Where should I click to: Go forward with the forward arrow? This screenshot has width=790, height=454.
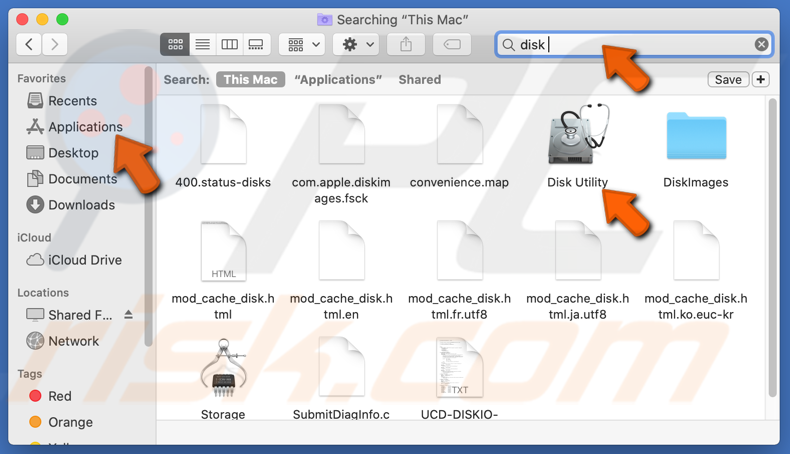54,45
